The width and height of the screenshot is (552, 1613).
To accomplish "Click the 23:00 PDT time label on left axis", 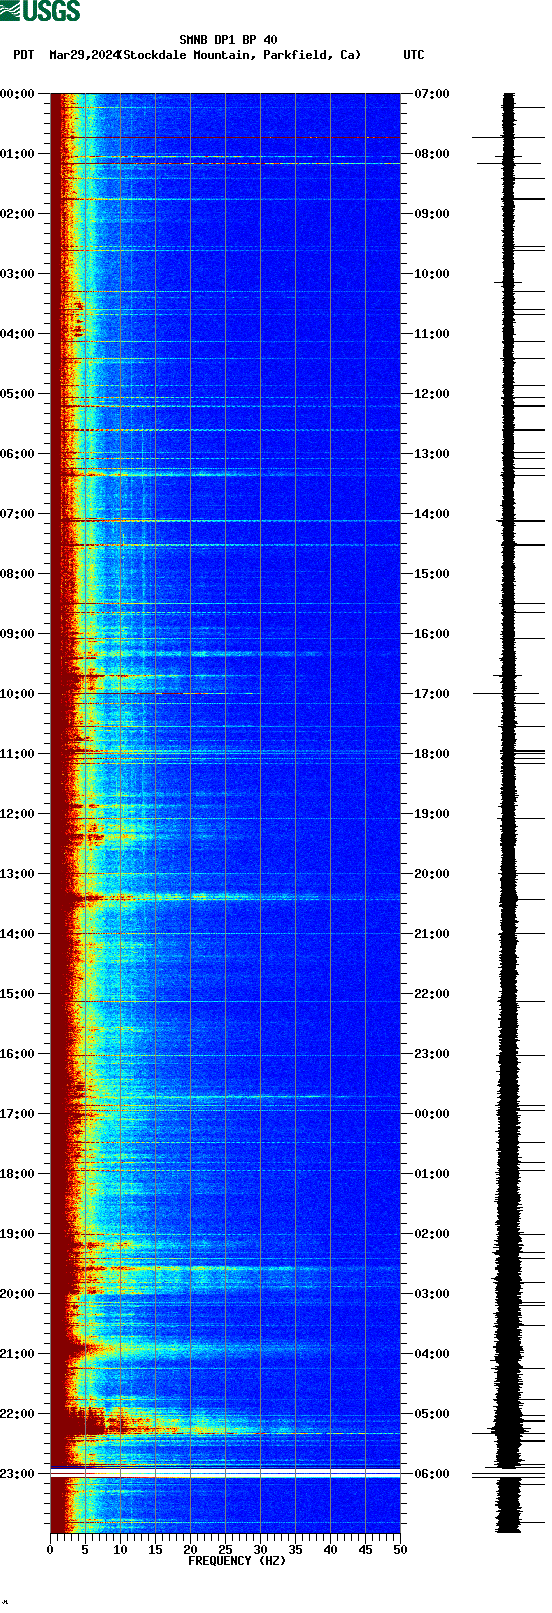I will tap(18, 1474).
